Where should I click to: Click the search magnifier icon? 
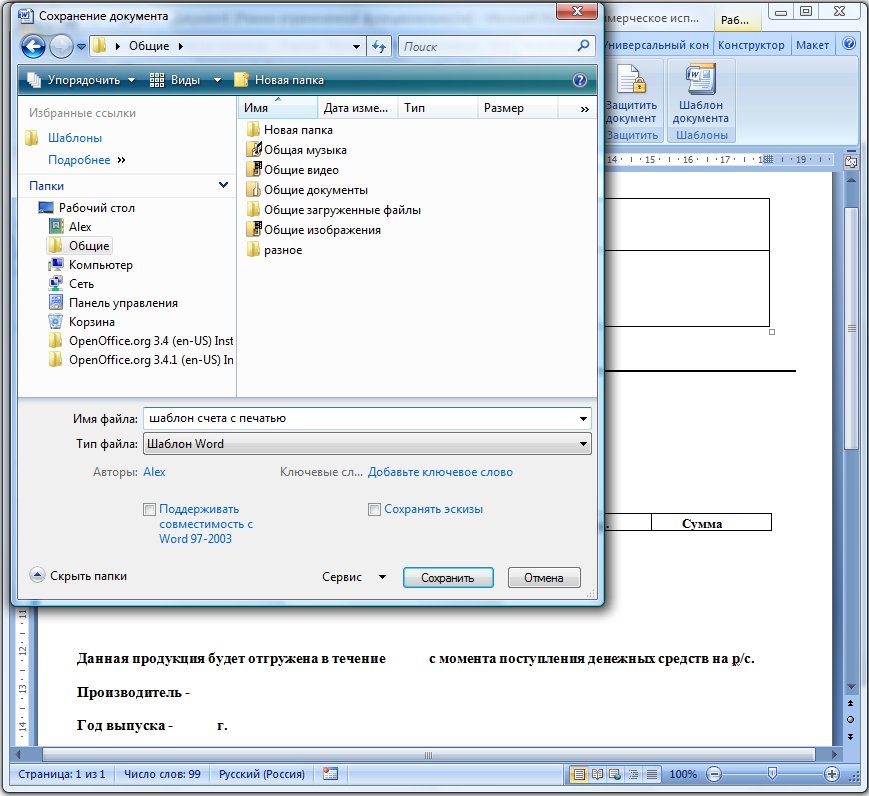point(583,46)
